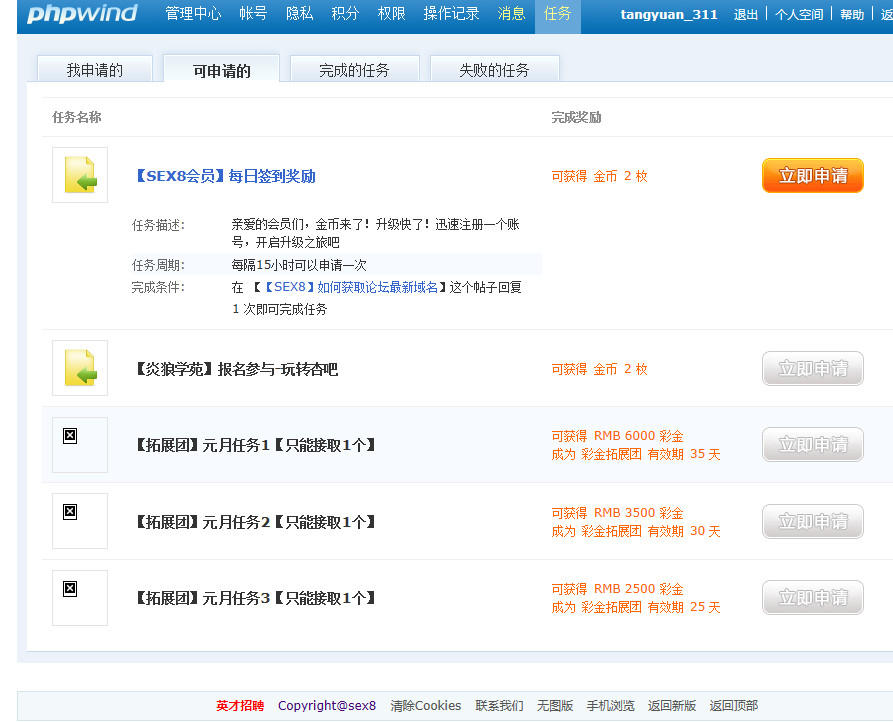This screenshot has height=722, width=893.
Task: Click 清除Cookies in the footer
Action: pos(426,706)
